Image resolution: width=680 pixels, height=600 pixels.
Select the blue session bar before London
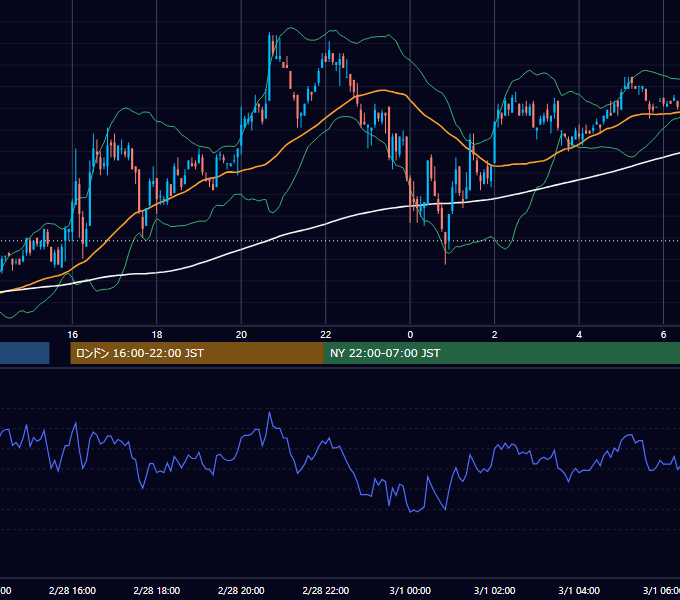coord(25,353)
